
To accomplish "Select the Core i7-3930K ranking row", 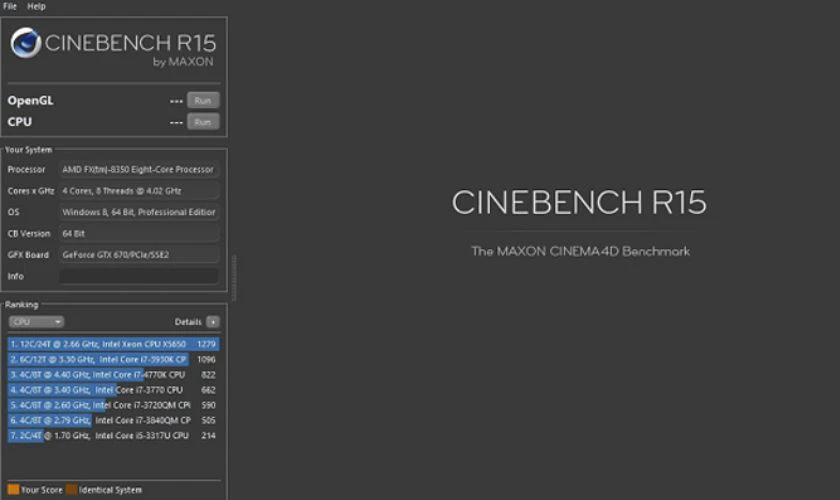I will (112, 359).
